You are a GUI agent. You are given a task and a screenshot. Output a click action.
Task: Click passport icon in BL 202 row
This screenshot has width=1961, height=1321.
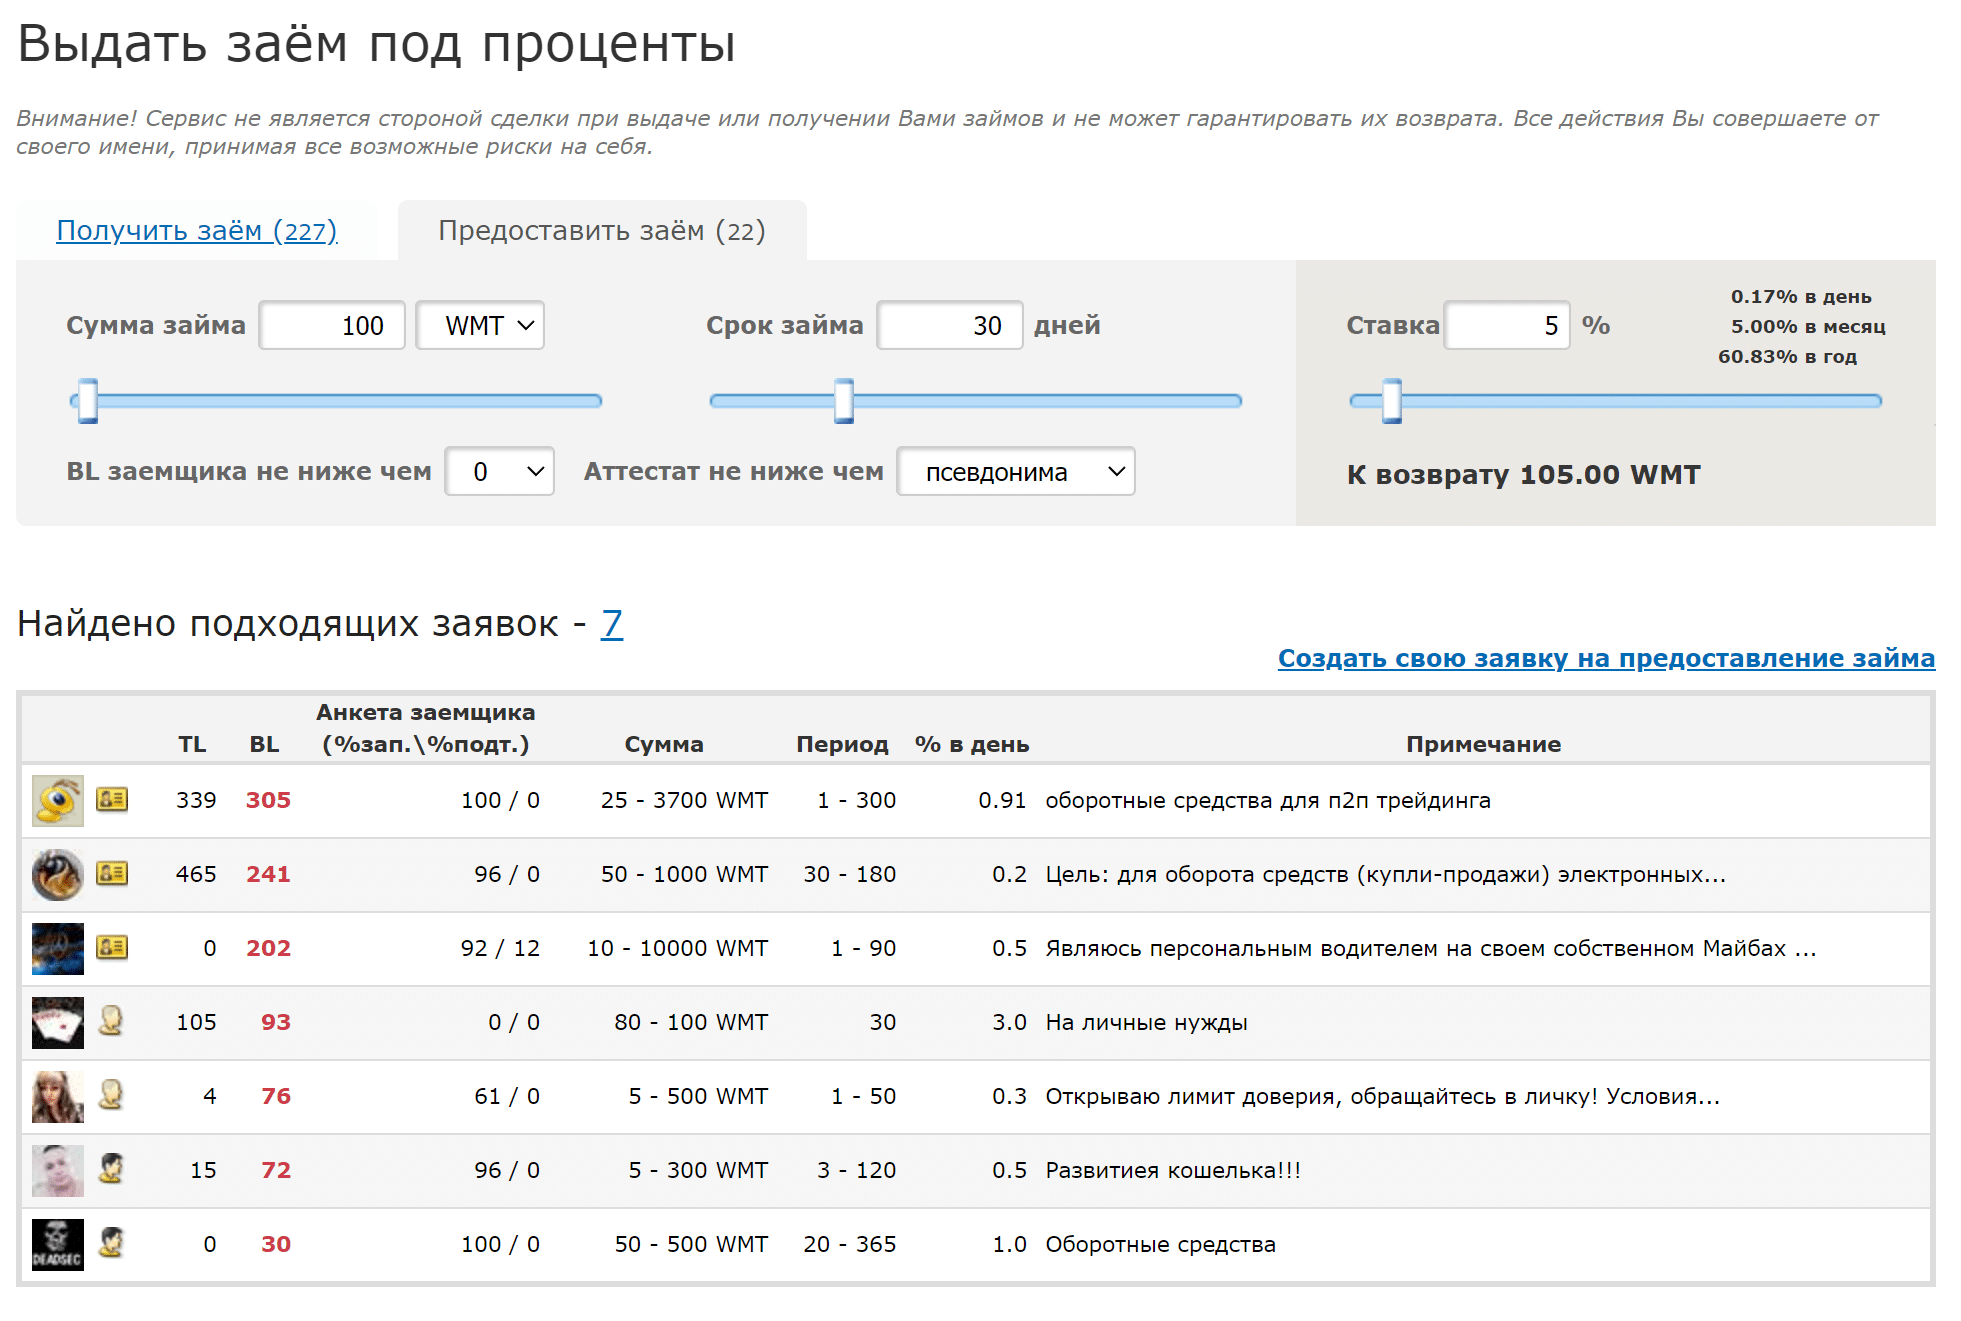[x=112, y=947]
